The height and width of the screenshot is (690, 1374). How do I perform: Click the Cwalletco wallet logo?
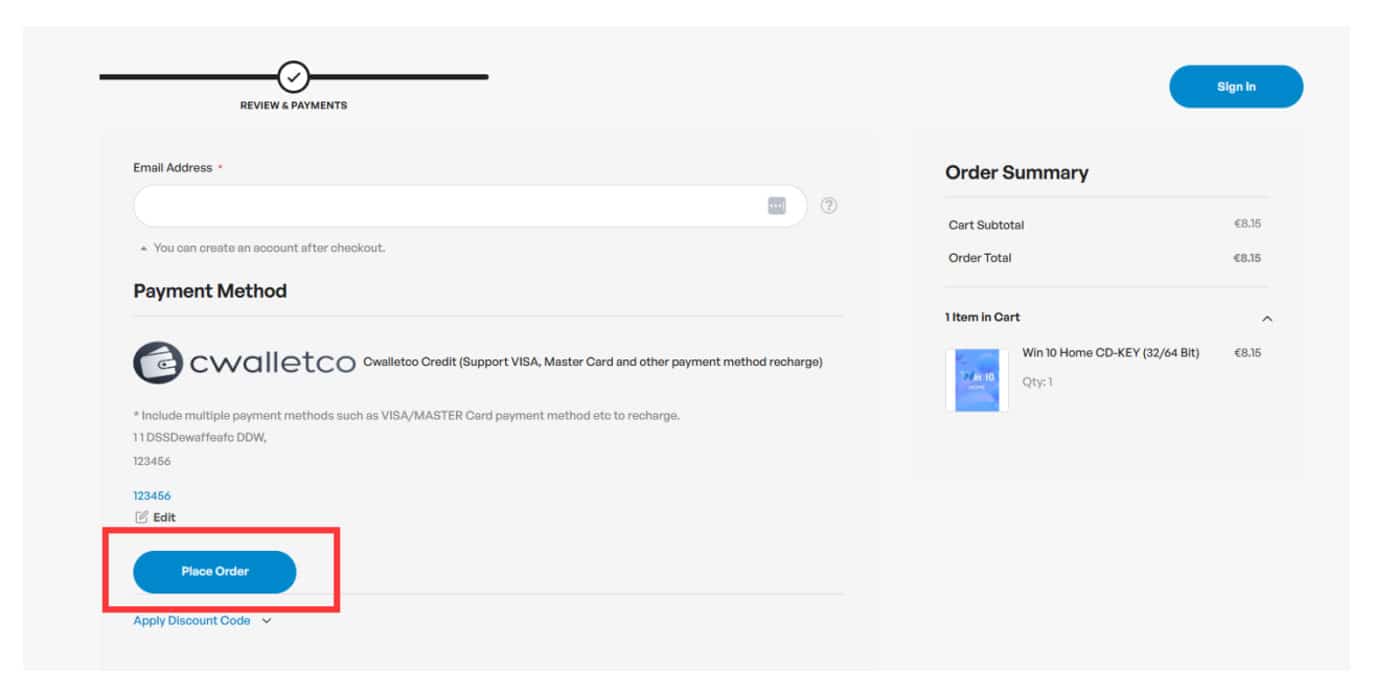click(158, 362)
